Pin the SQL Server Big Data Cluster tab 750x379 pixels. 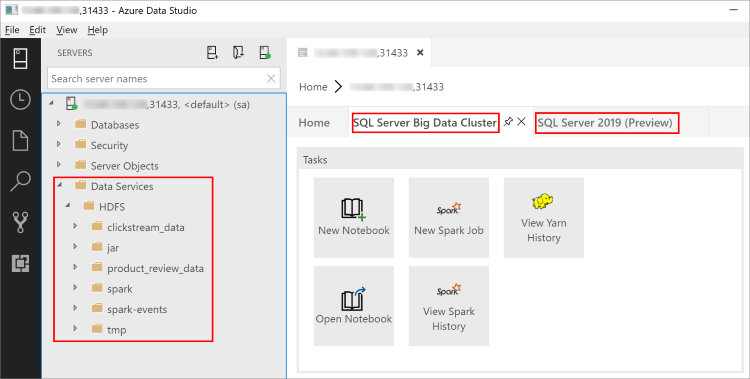pyautogui.click(x=508, y=122)
